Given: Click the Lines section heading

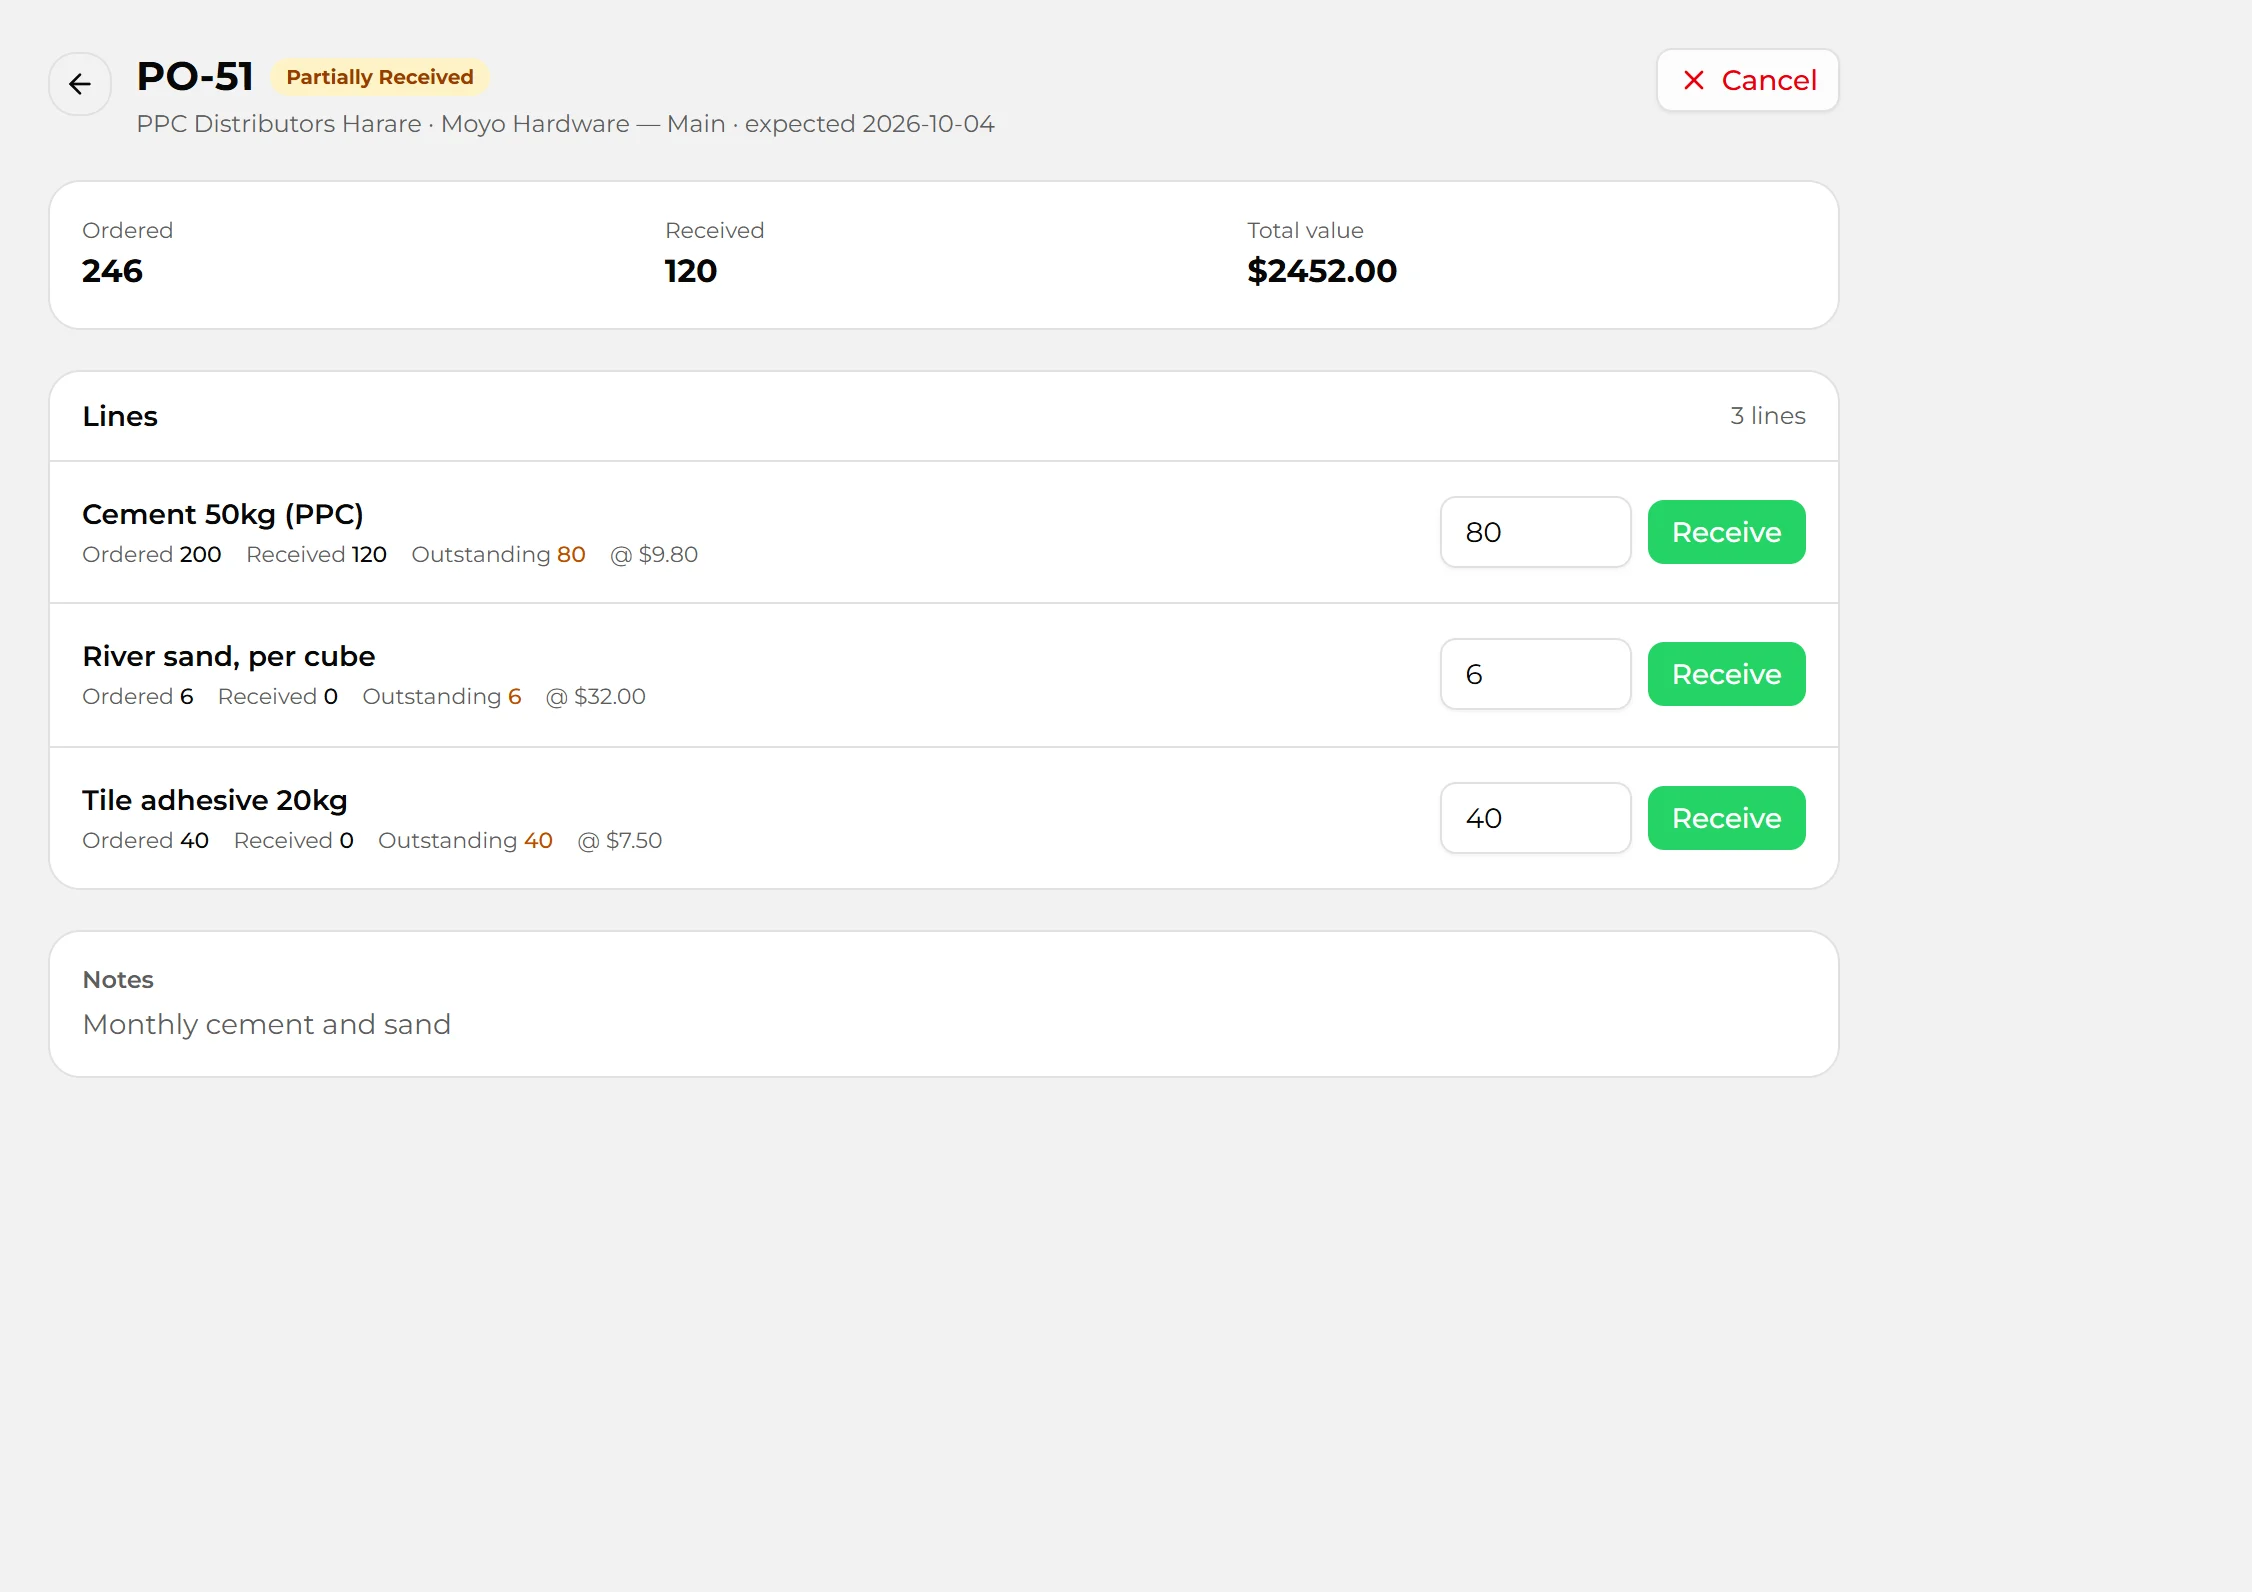Looking at the screenshot, I should coord(120,416).
